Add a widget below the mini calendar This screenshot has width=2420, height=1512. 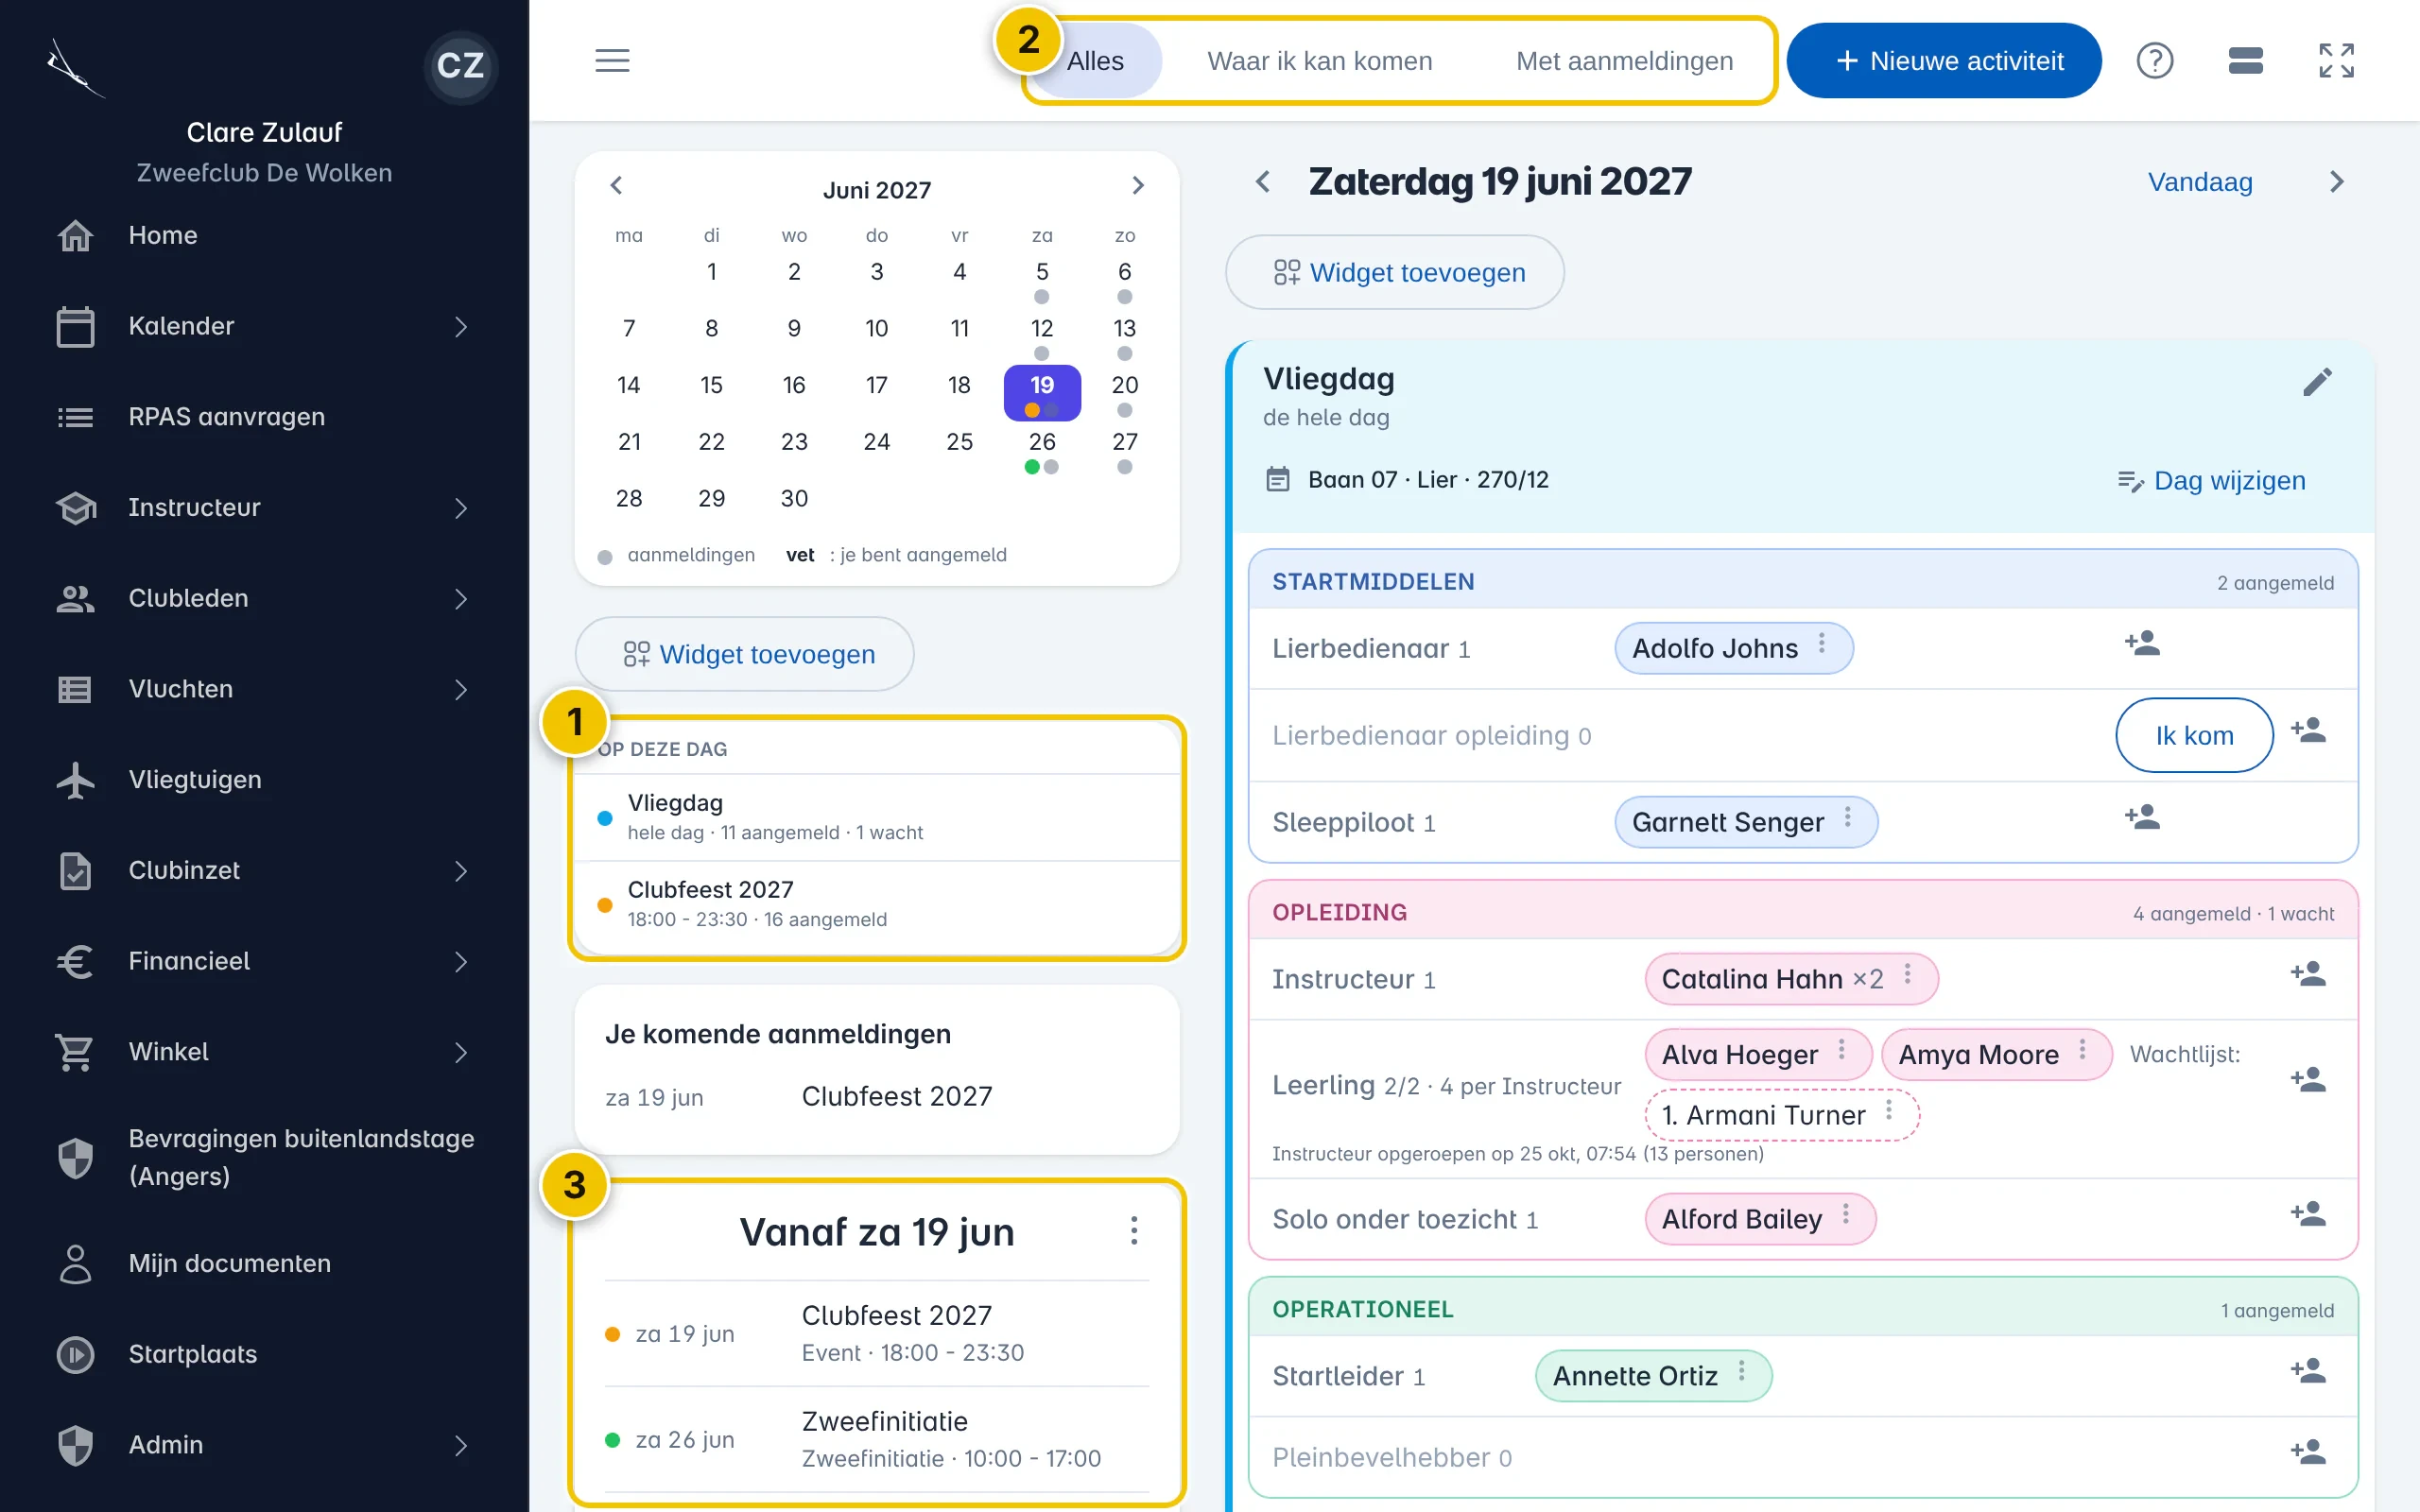coord(745,654)
